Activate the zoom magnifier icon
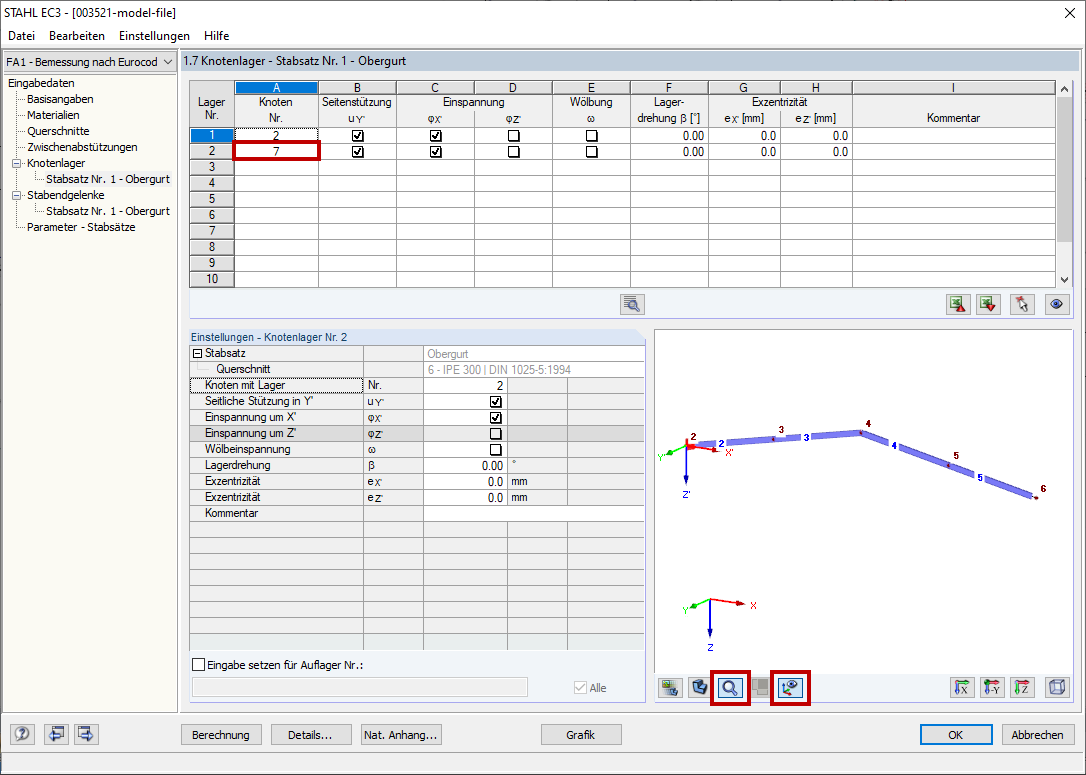1086x775 pixels. tap(730, 688)
